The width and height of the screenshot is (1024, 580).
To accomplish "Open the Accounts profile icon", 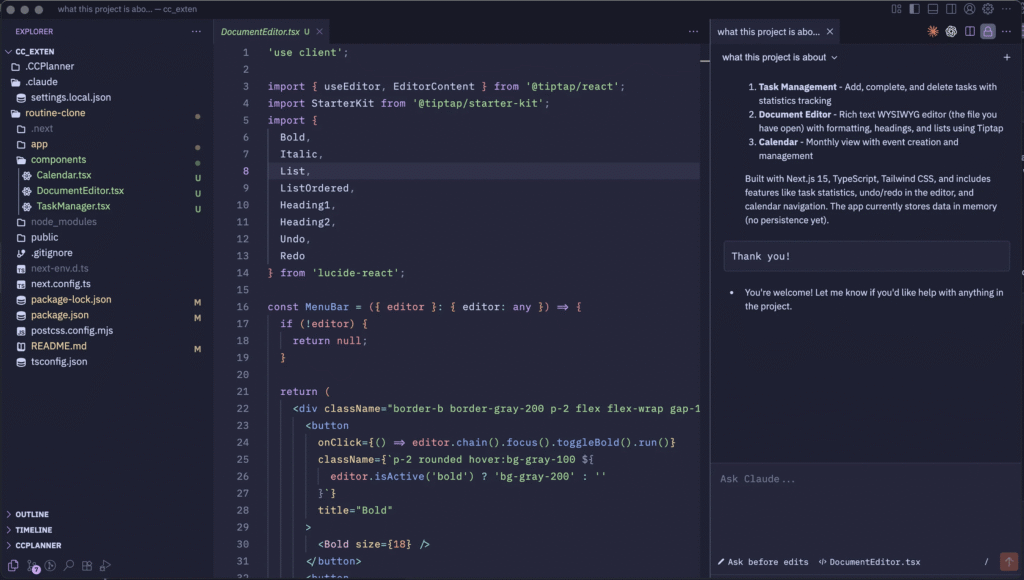I will [970, 9].
